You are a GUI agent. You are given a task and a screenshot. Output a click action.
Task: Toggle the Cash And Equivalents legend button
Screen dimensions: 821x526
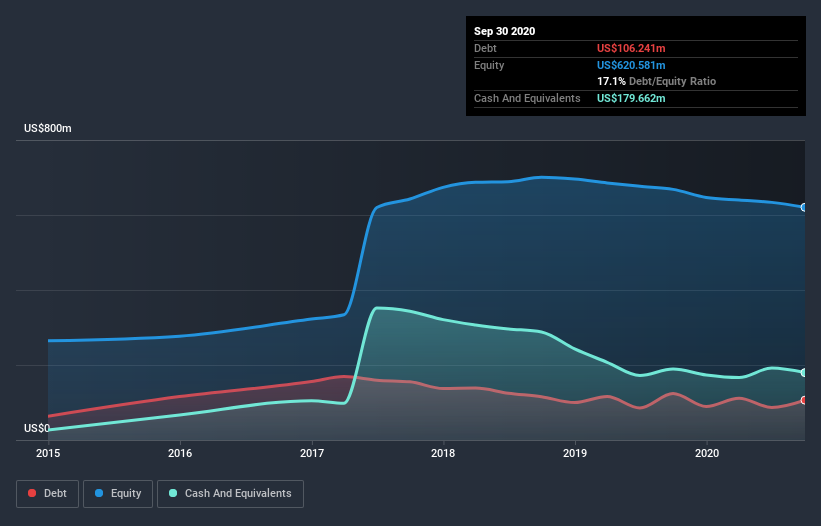point(230,494)
